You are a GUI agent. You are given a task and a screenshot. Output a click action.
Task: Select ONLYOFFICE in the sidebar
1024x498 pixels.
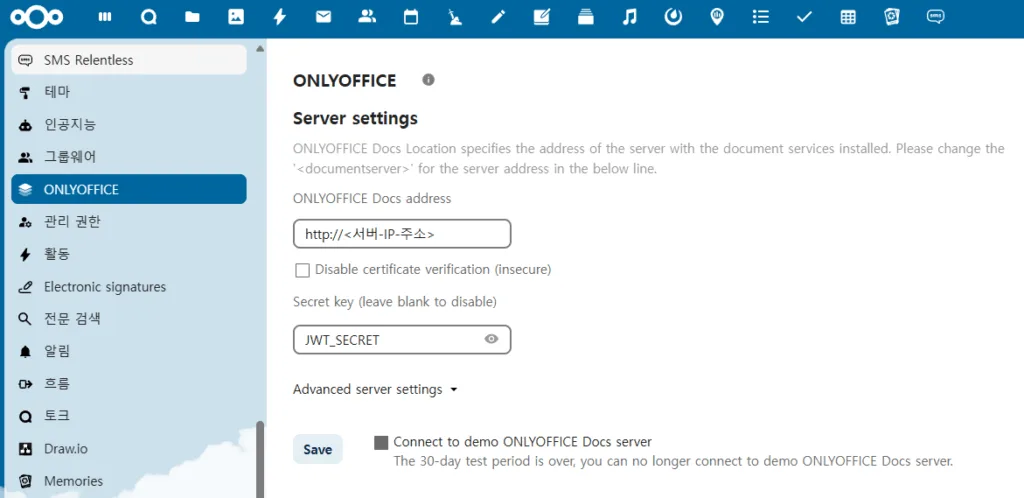pos(129,189)
